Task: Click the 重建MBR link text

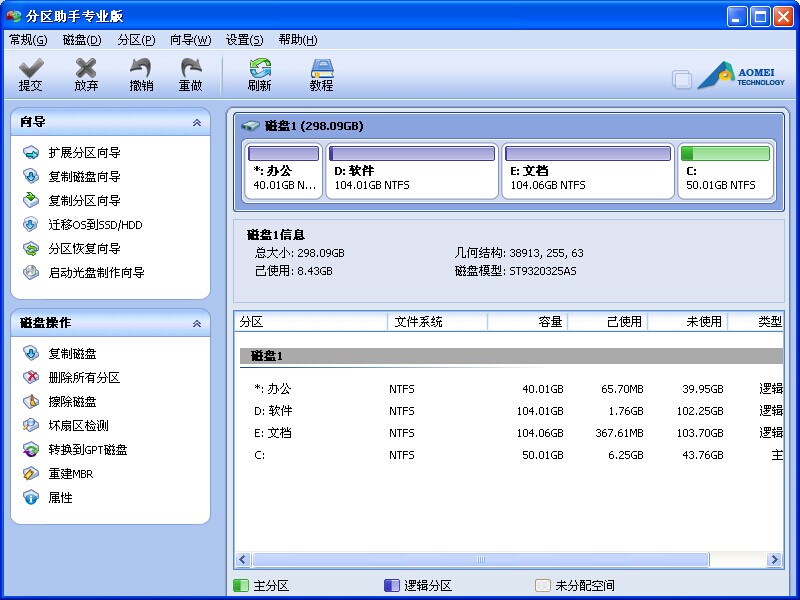Action: coord(71,474)
